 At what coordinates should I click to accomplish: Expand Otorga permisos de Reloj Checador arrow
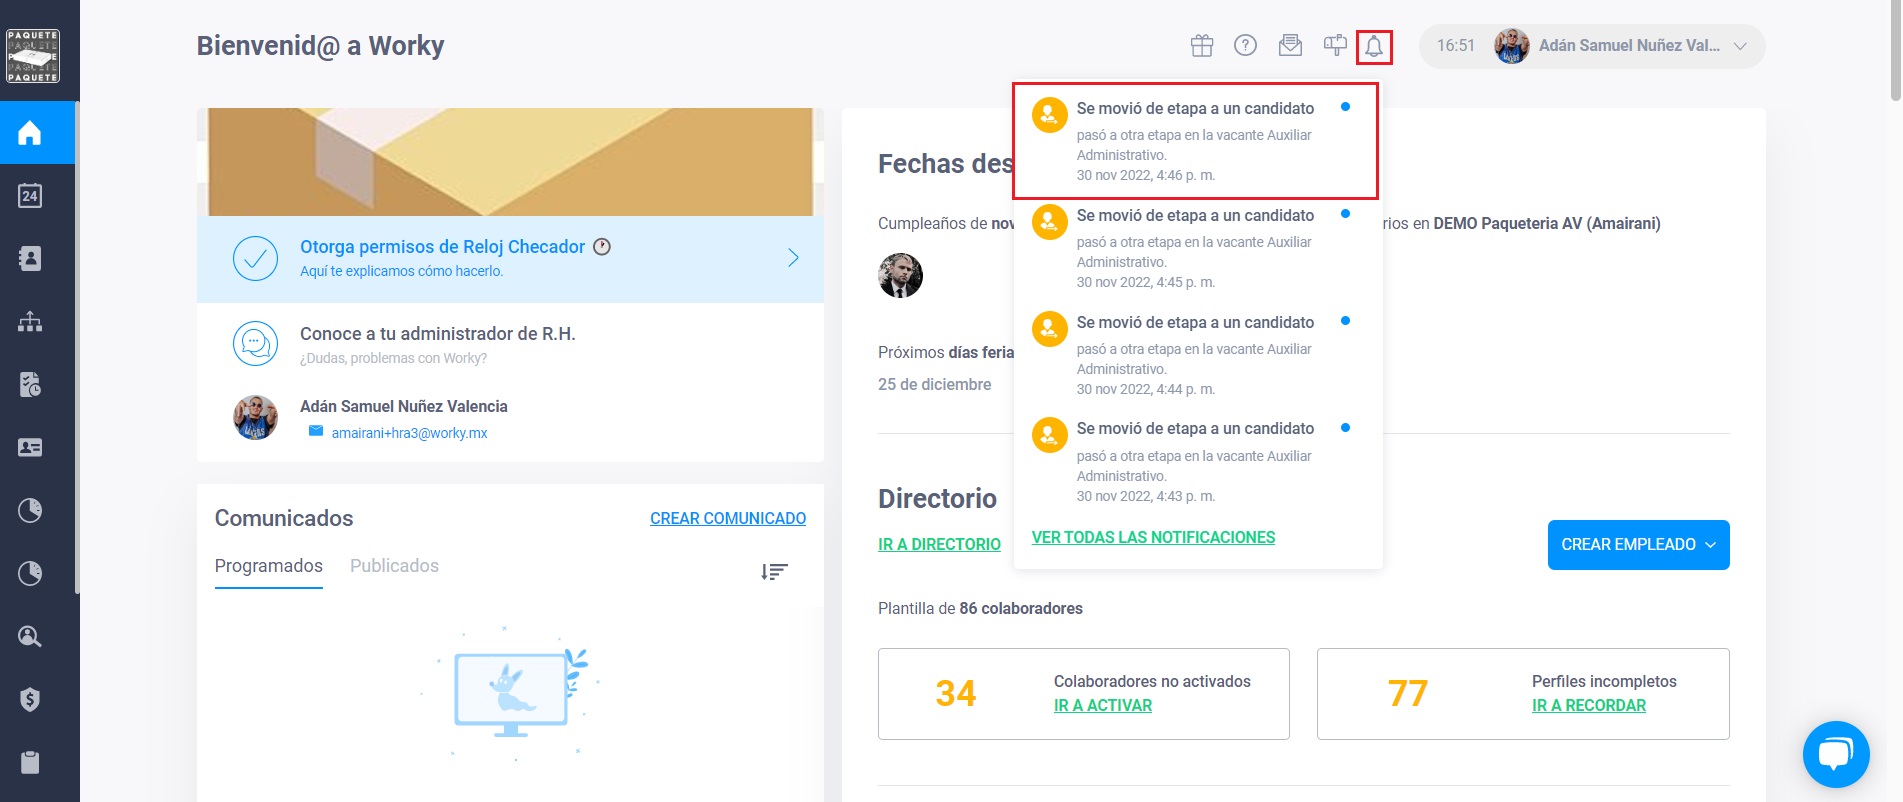click(x=793, y=258)
